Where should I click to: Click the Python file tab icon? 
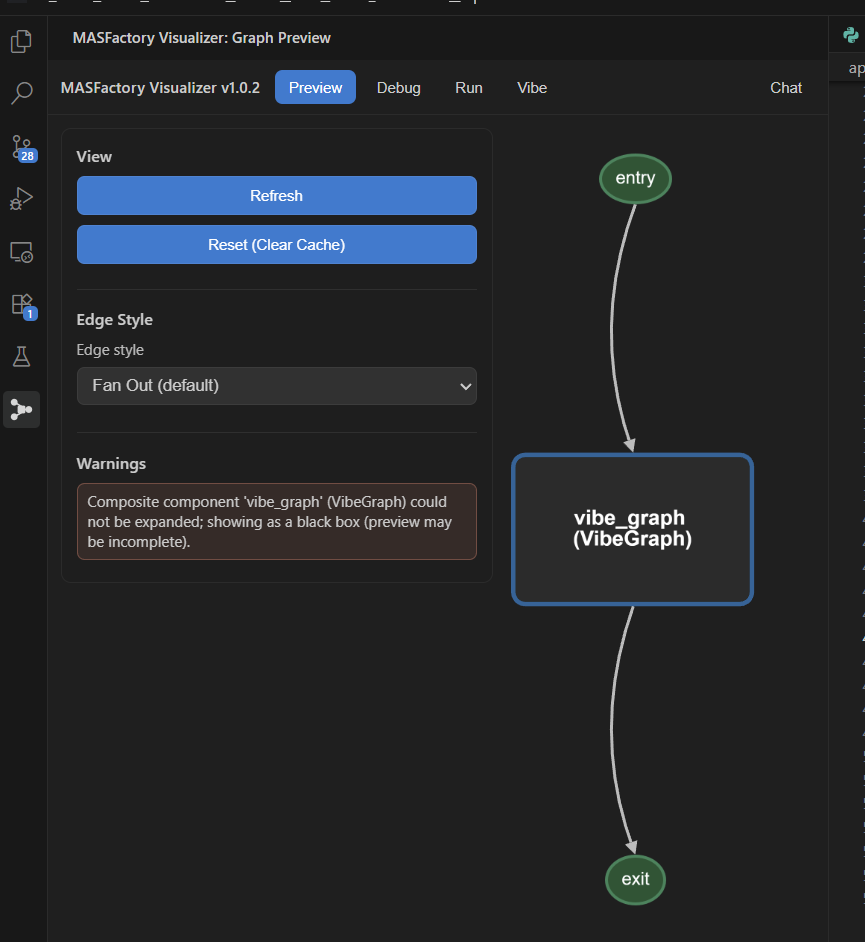[851, 36]
